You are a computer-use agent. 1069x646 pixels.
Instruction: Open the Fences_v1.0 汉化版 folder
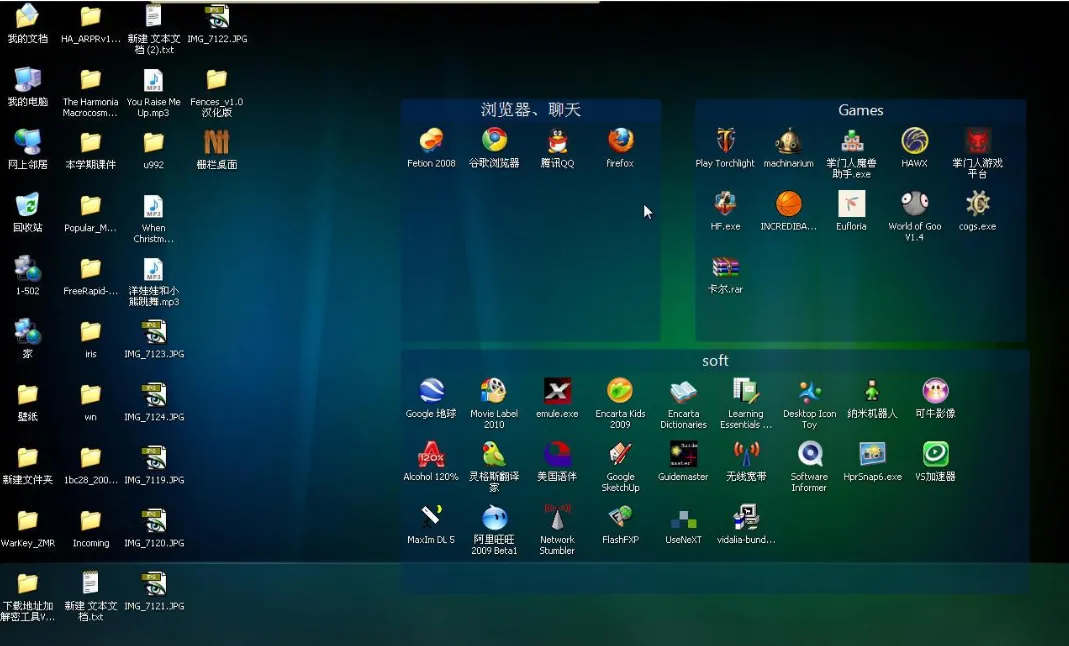pos(217,79)
